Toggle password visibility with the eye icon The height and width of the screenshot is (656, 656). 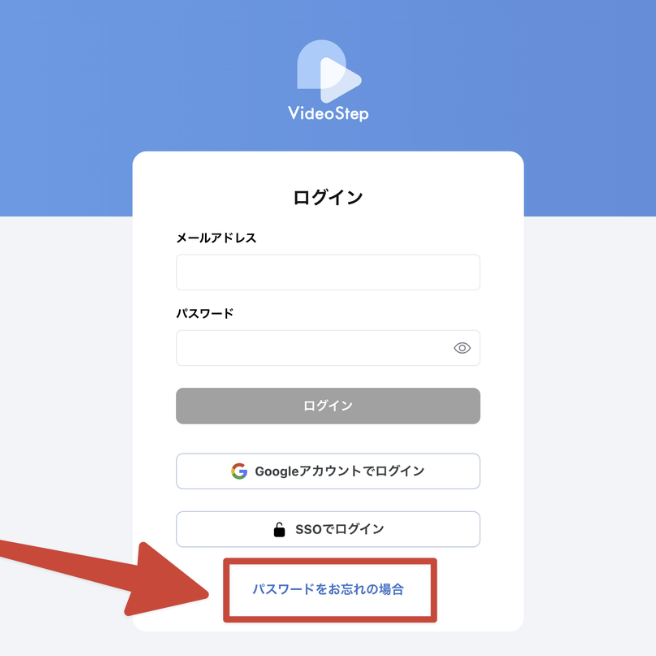point(462,348)
